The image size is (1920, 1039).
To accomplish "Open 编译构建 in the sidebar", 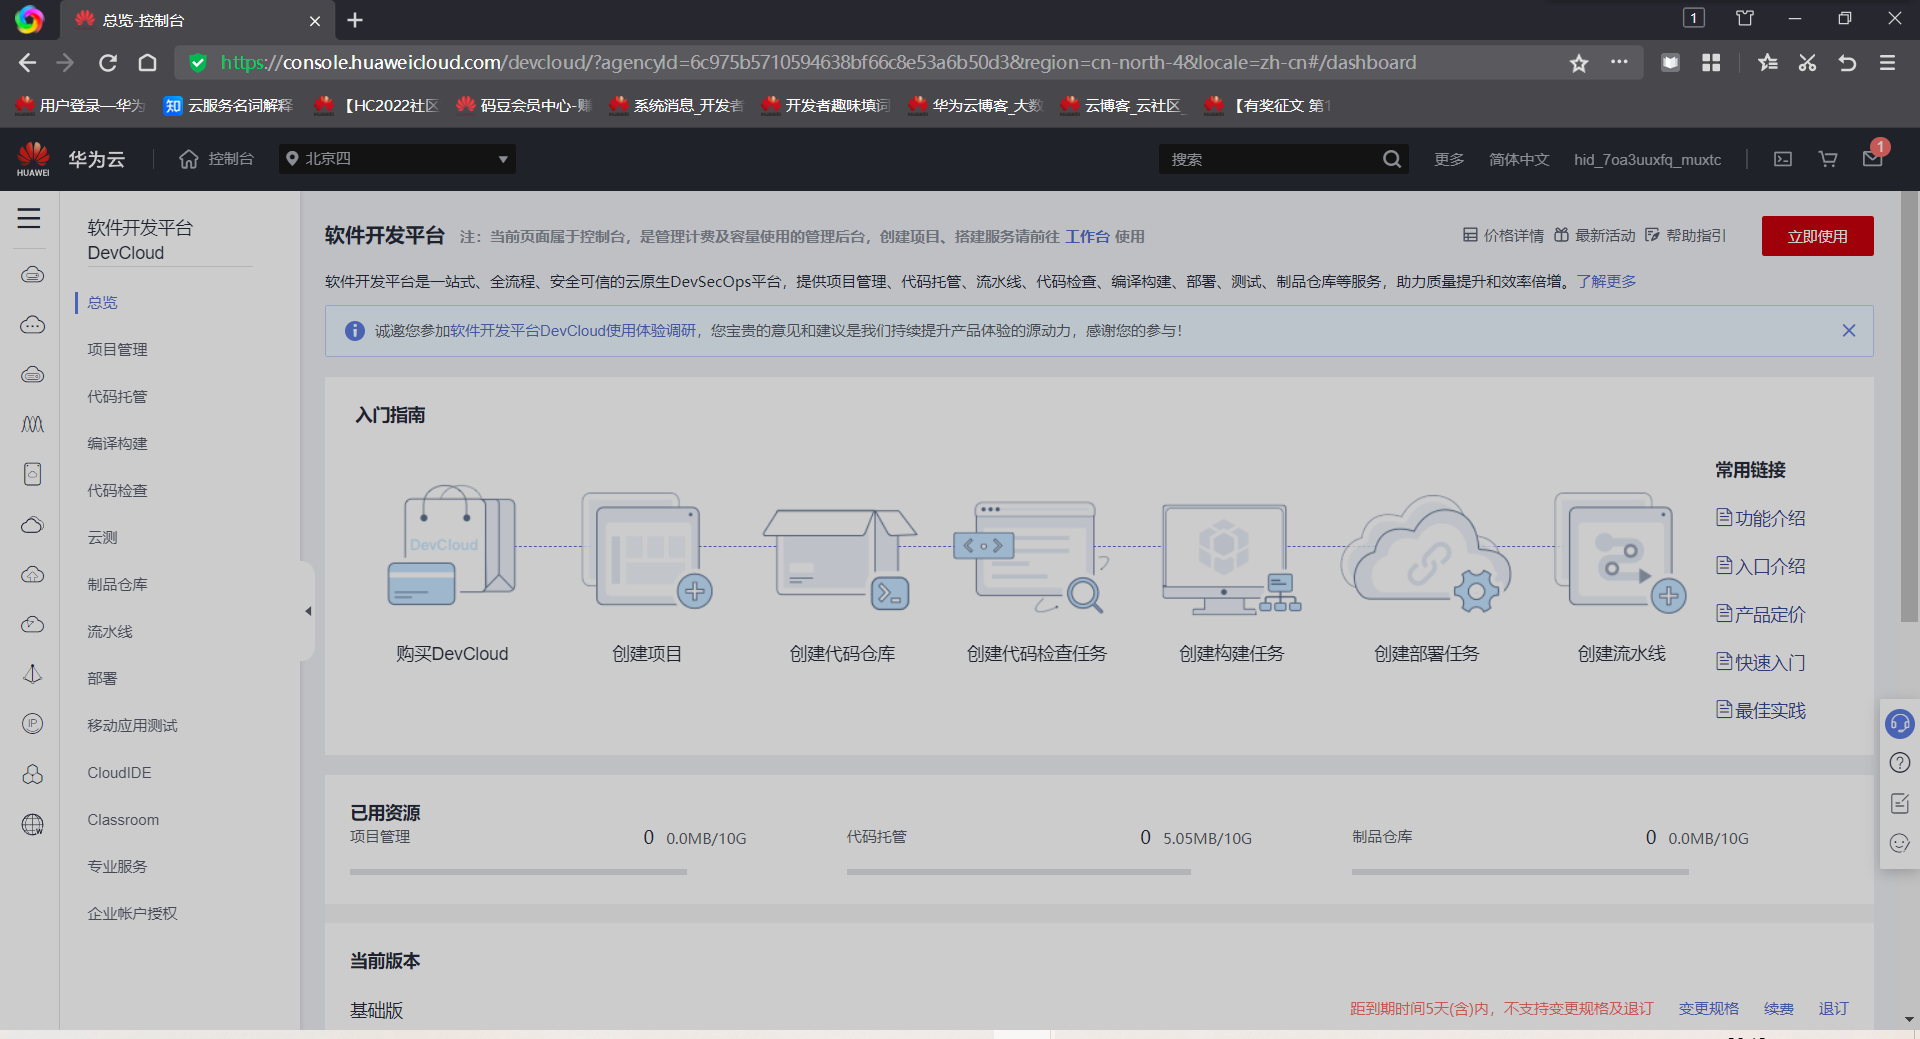I will [117, 444].
